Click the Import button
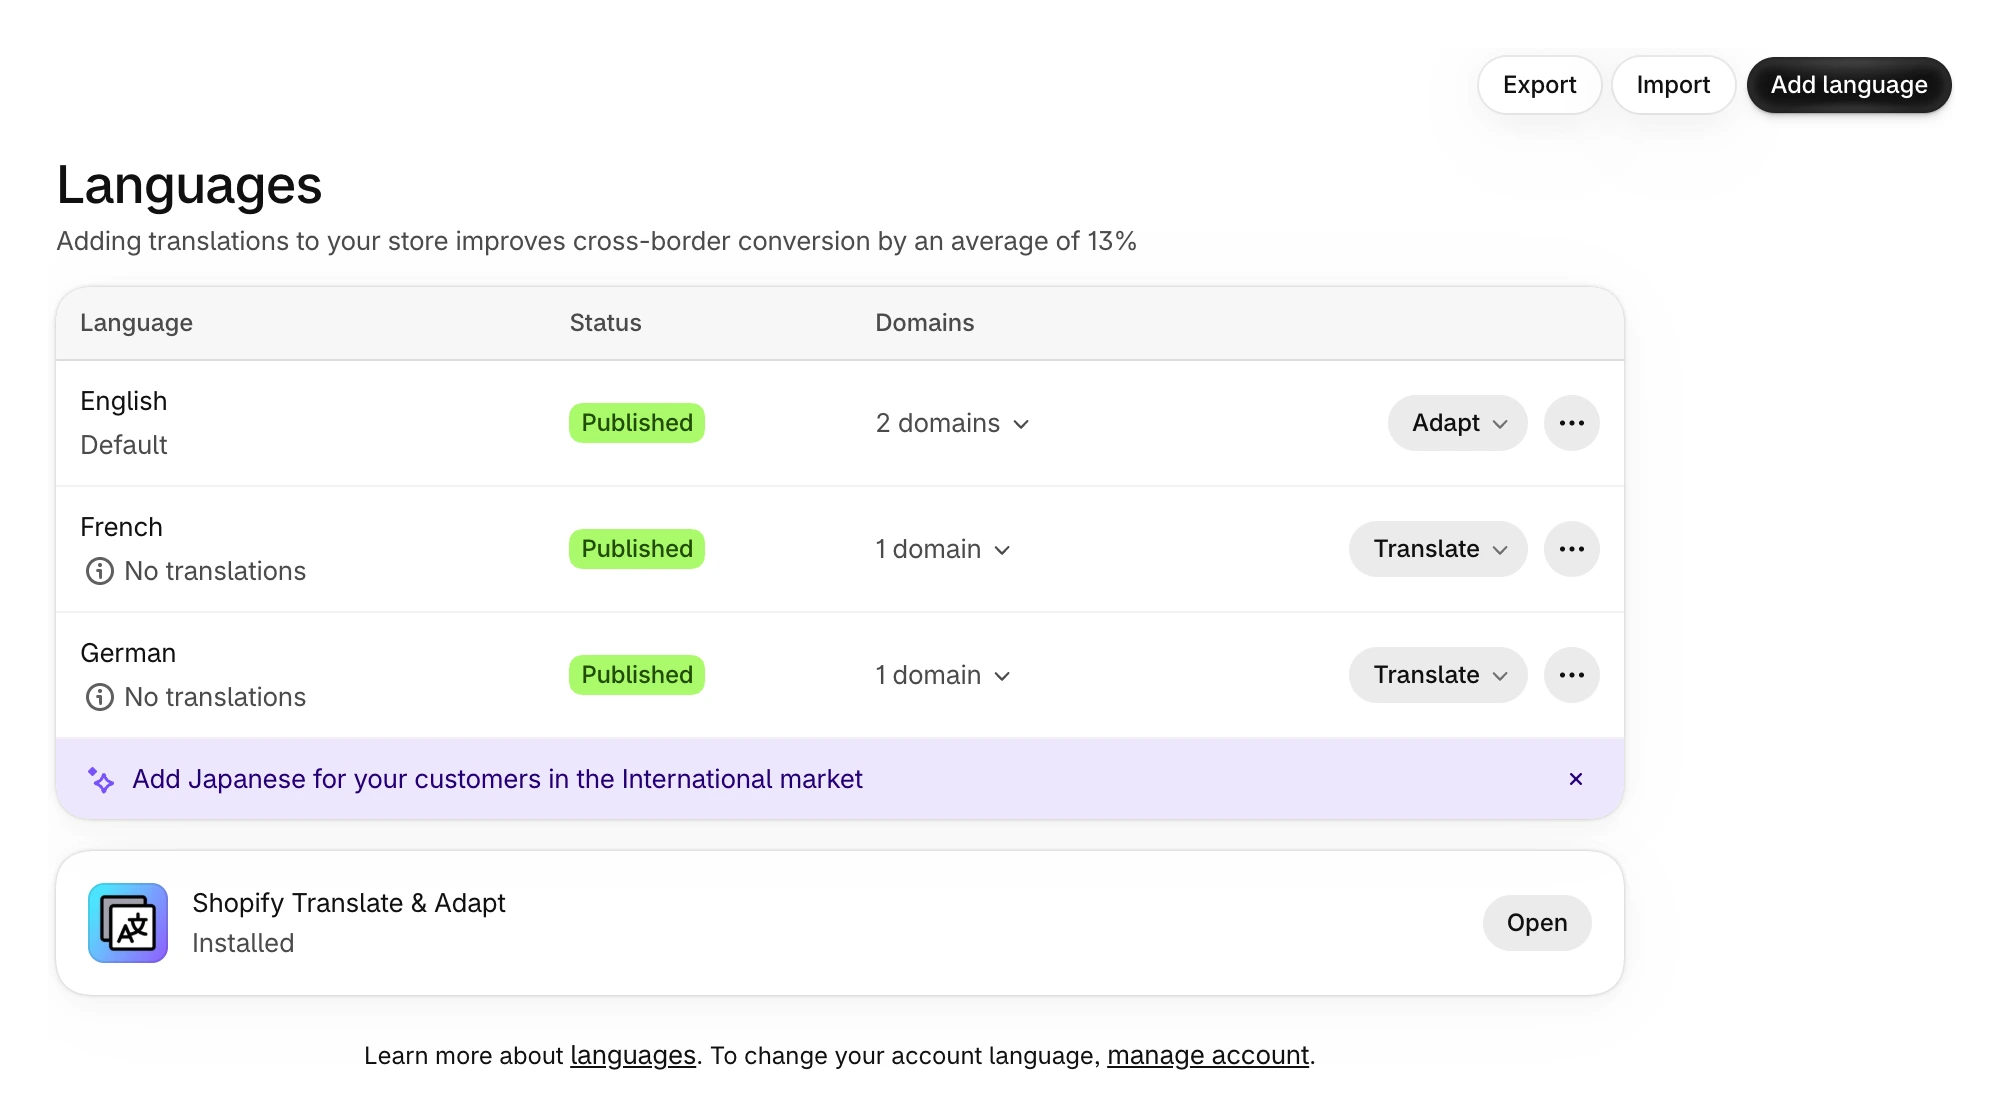The image size is (2003, 1118). point(1673,85)
